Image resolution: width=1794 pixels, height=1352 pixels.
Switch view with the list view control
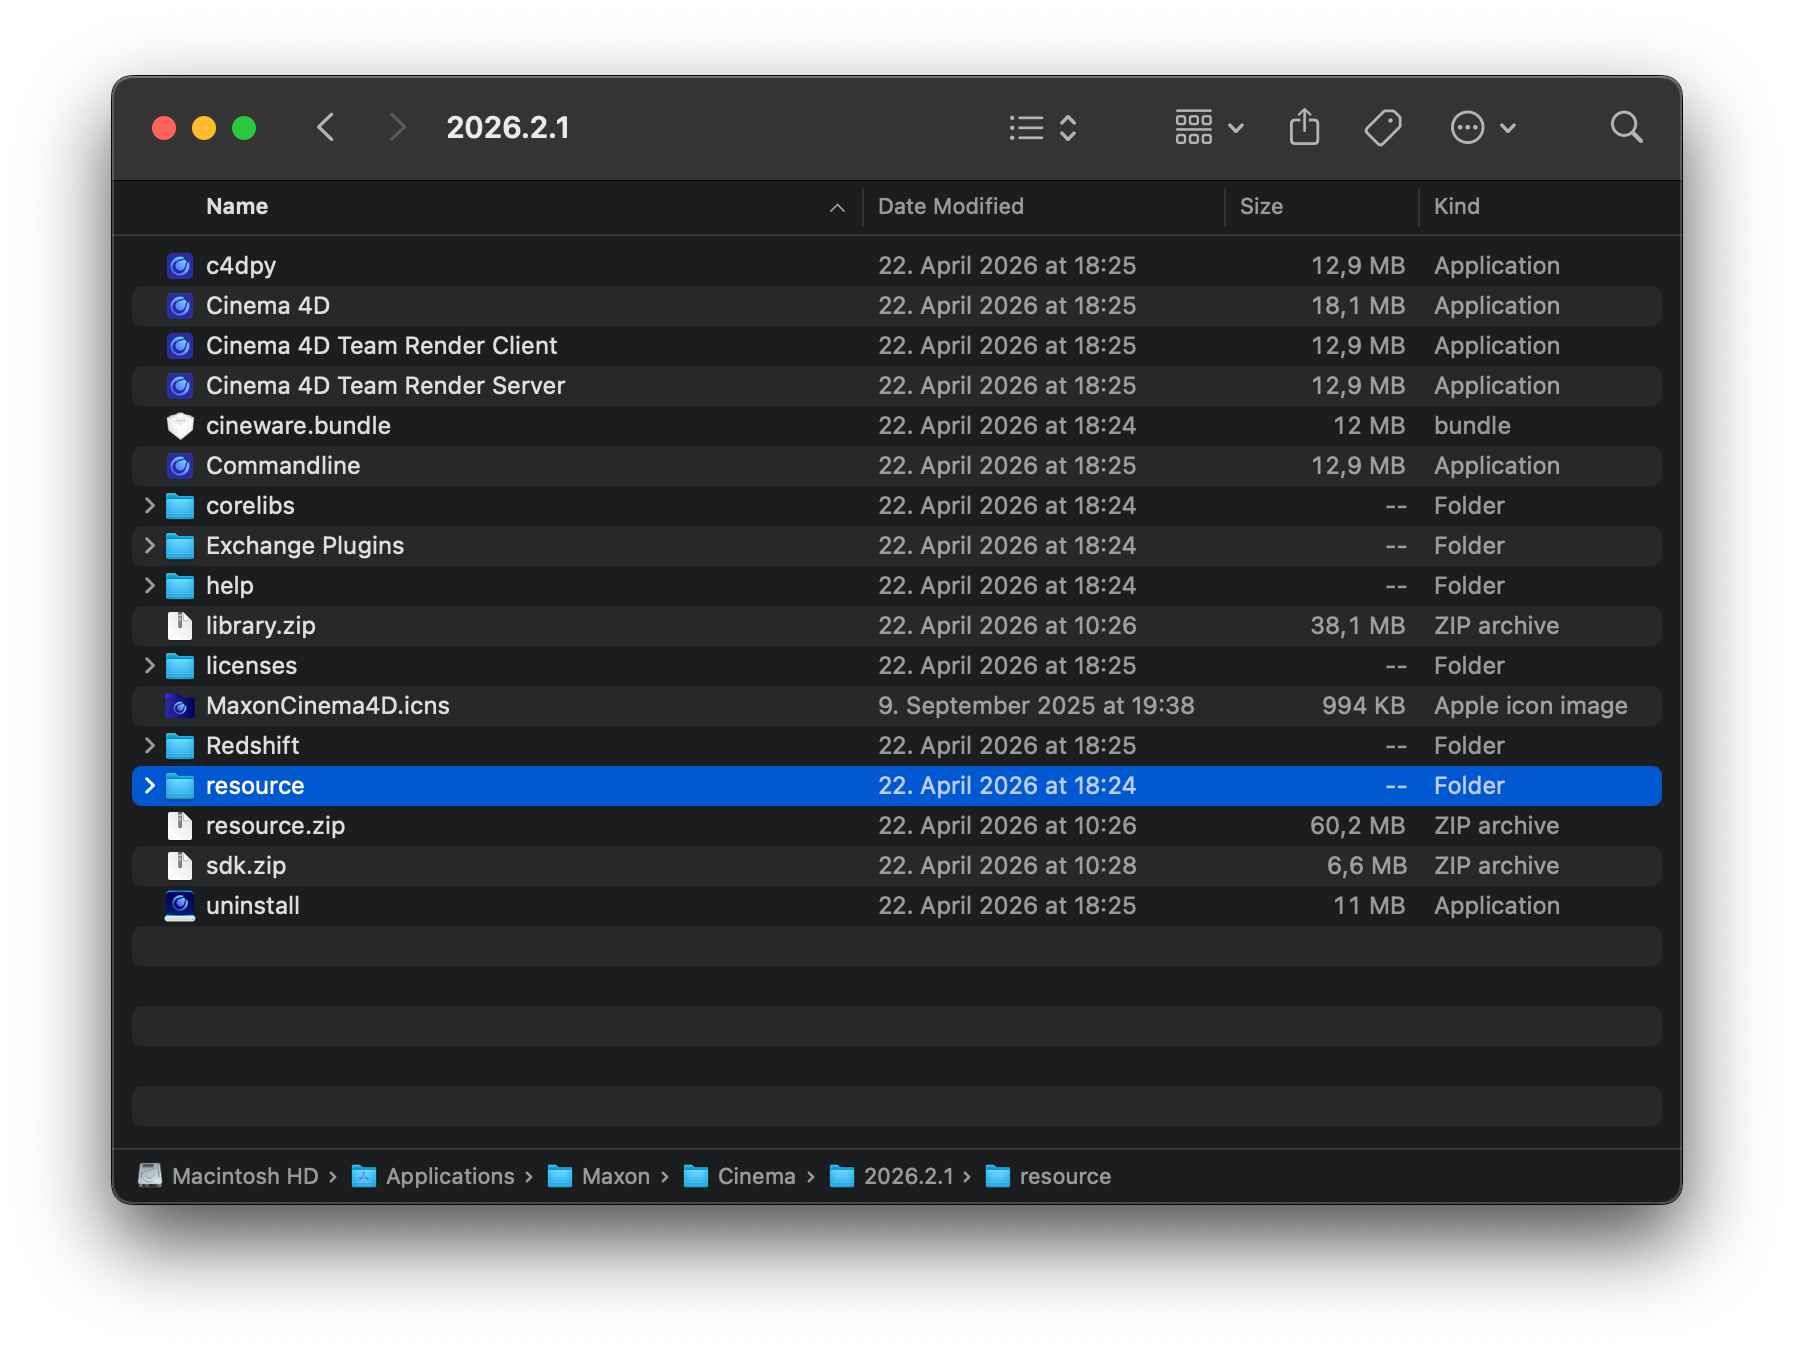[1043, 128]
